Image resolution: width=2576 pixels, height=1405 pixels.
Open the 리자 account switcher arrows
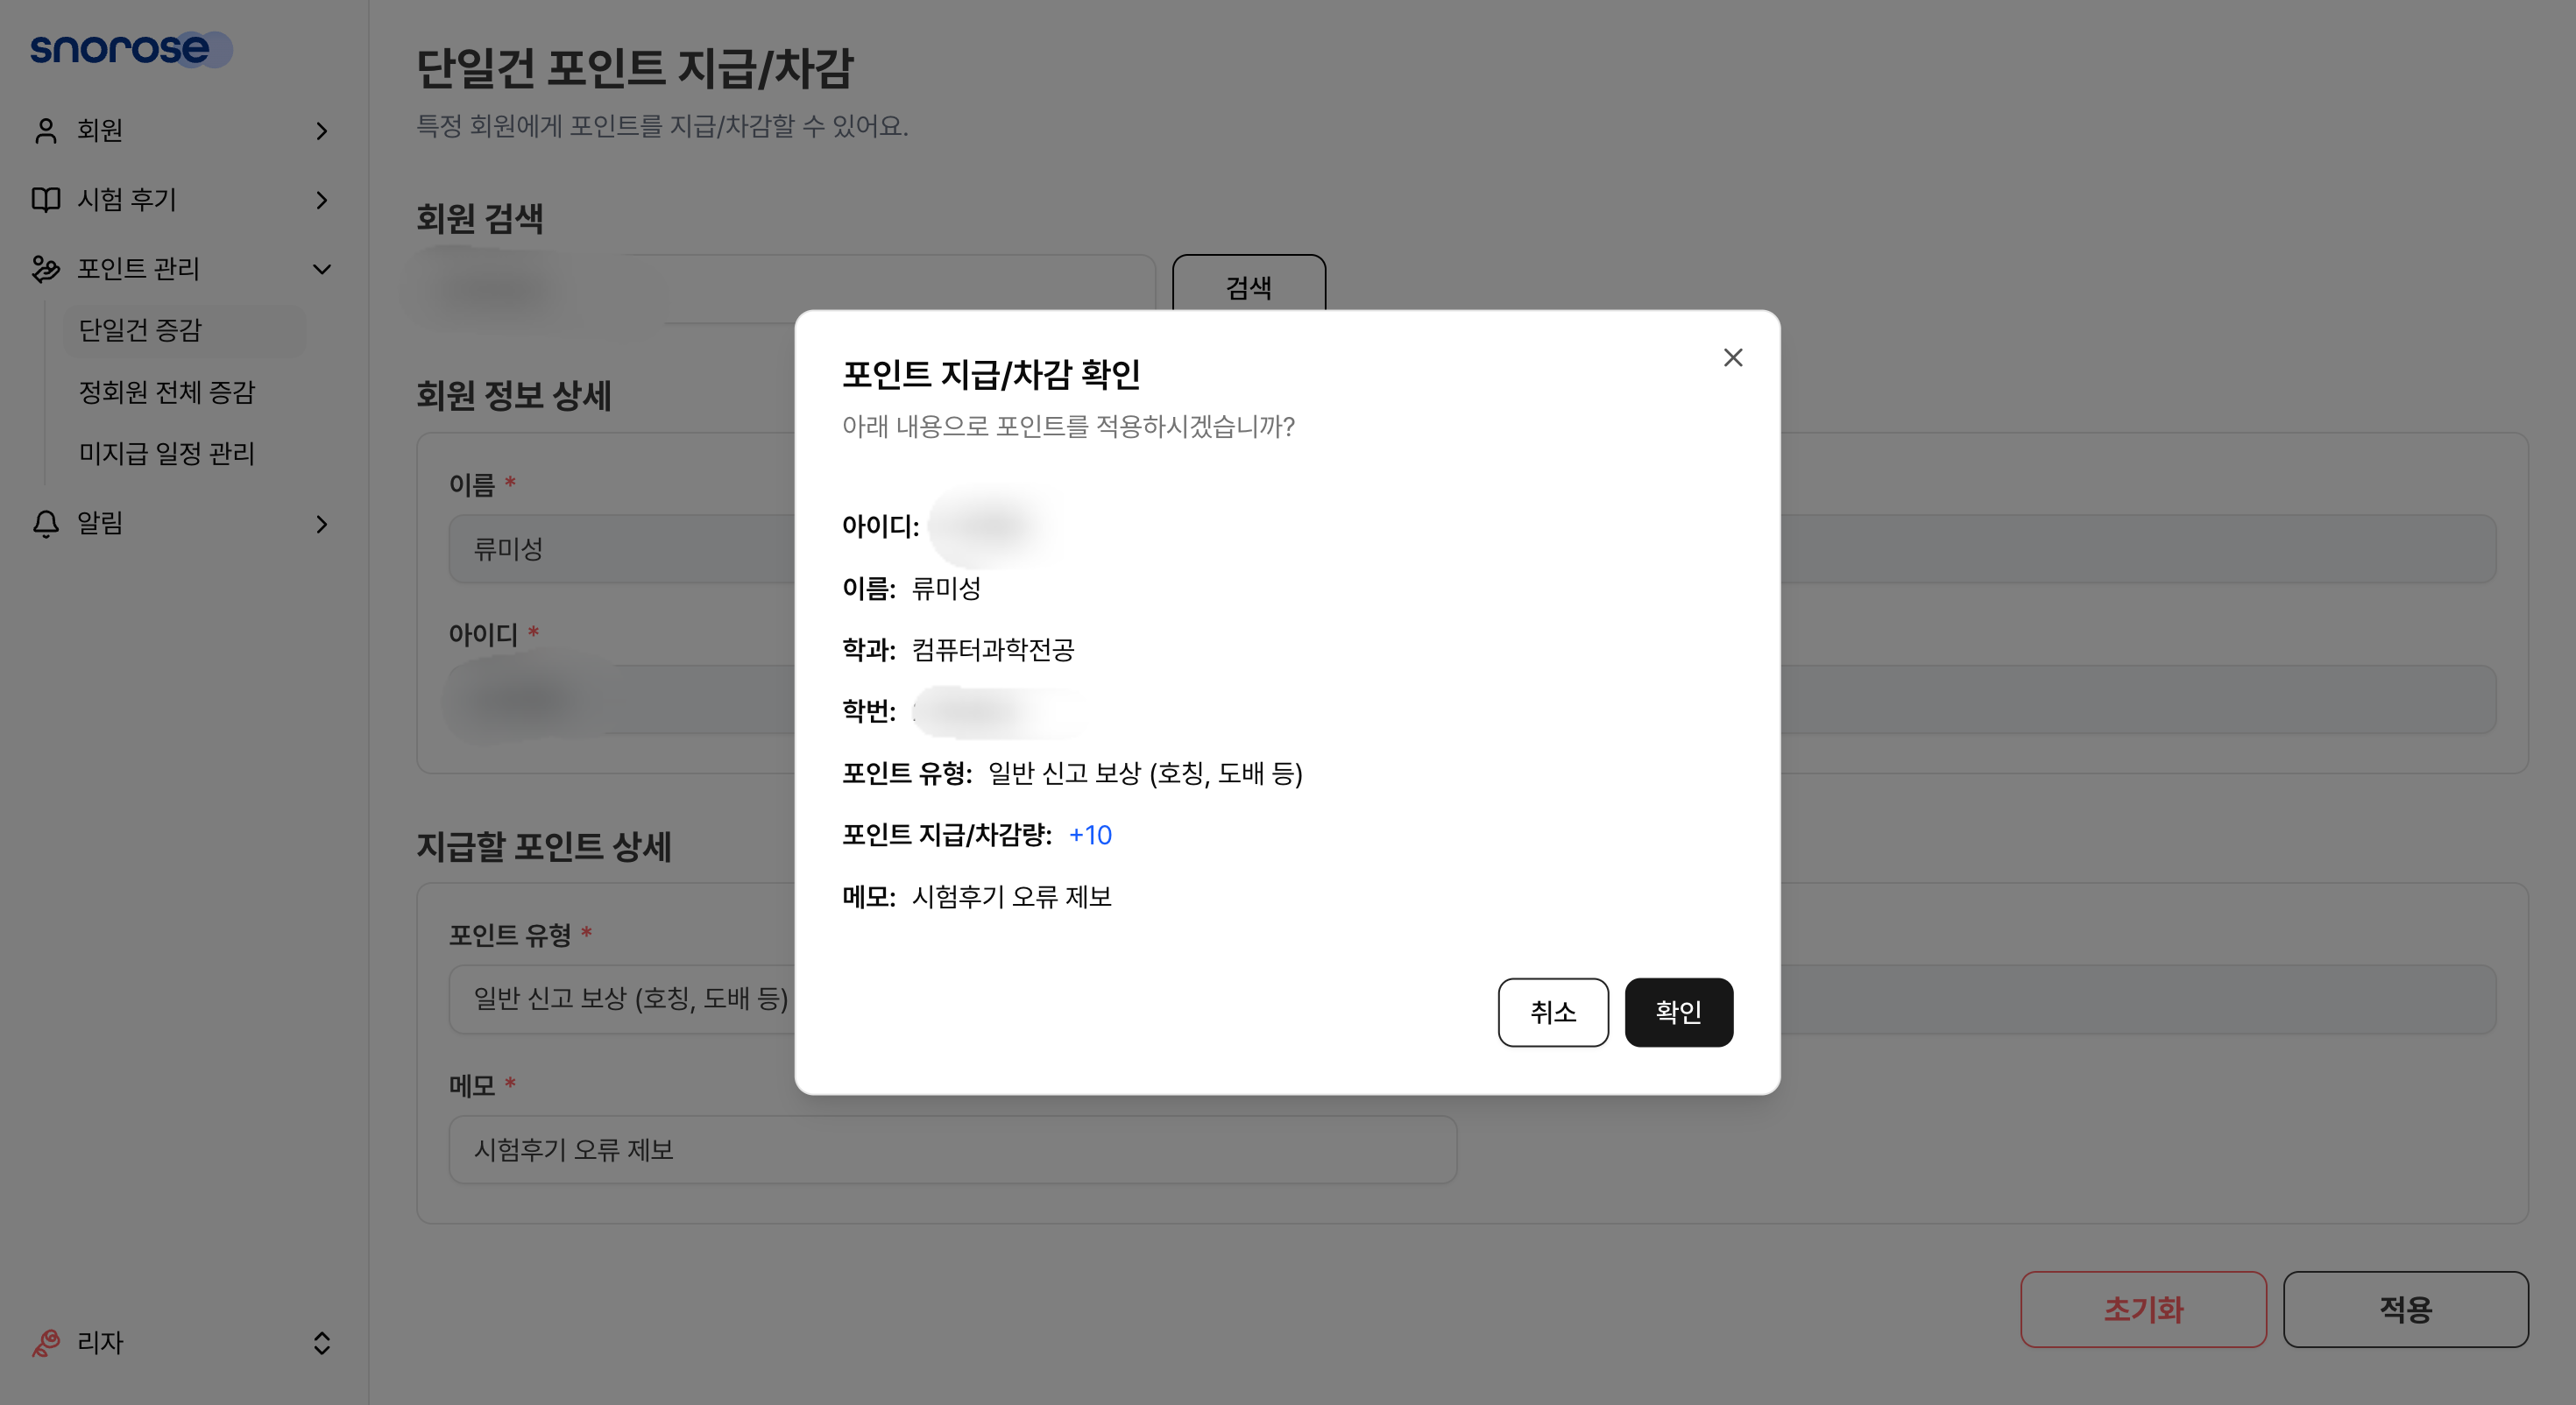[x=321, y=1343]
